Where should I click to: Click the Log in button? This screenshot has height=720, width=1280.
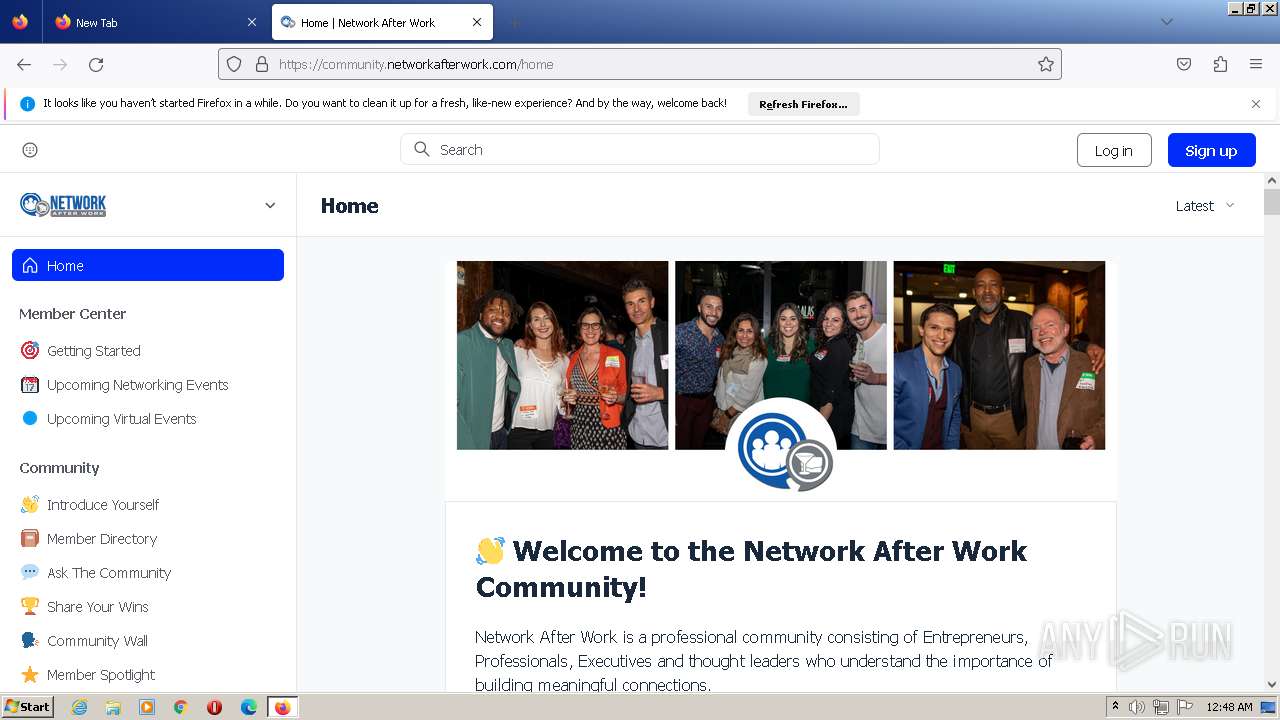click(1114, 150)
